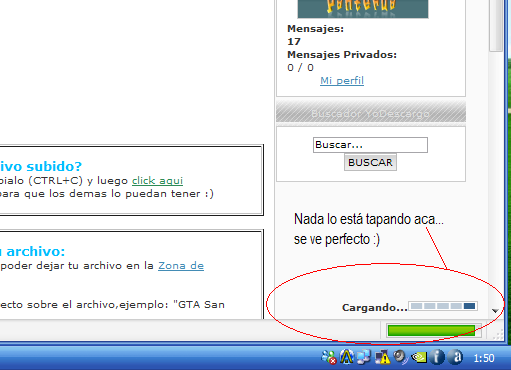Open the speaker volume tray icon
The width and height of the screenshot is (511, 370).
(x=400, y=357)
